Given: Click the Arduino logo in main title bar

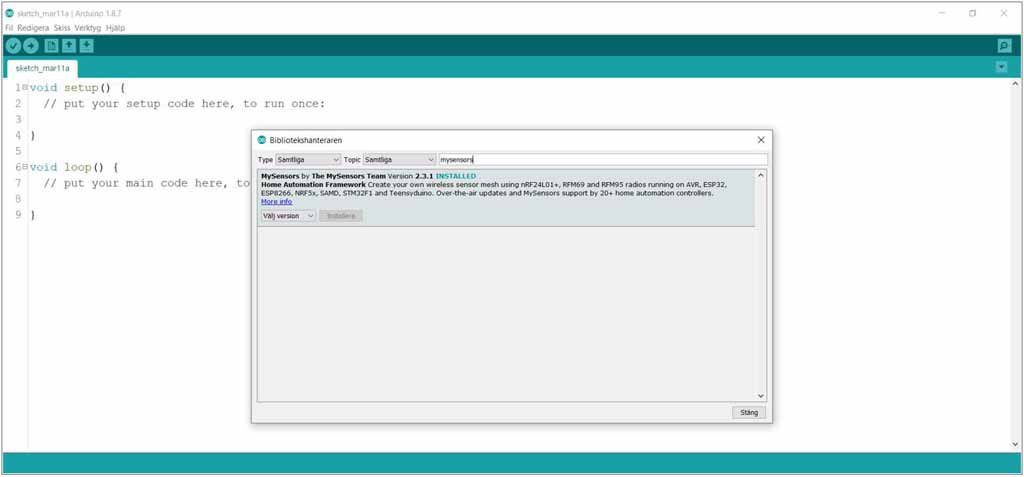Looking at the screenshot, I should [9, 13].
